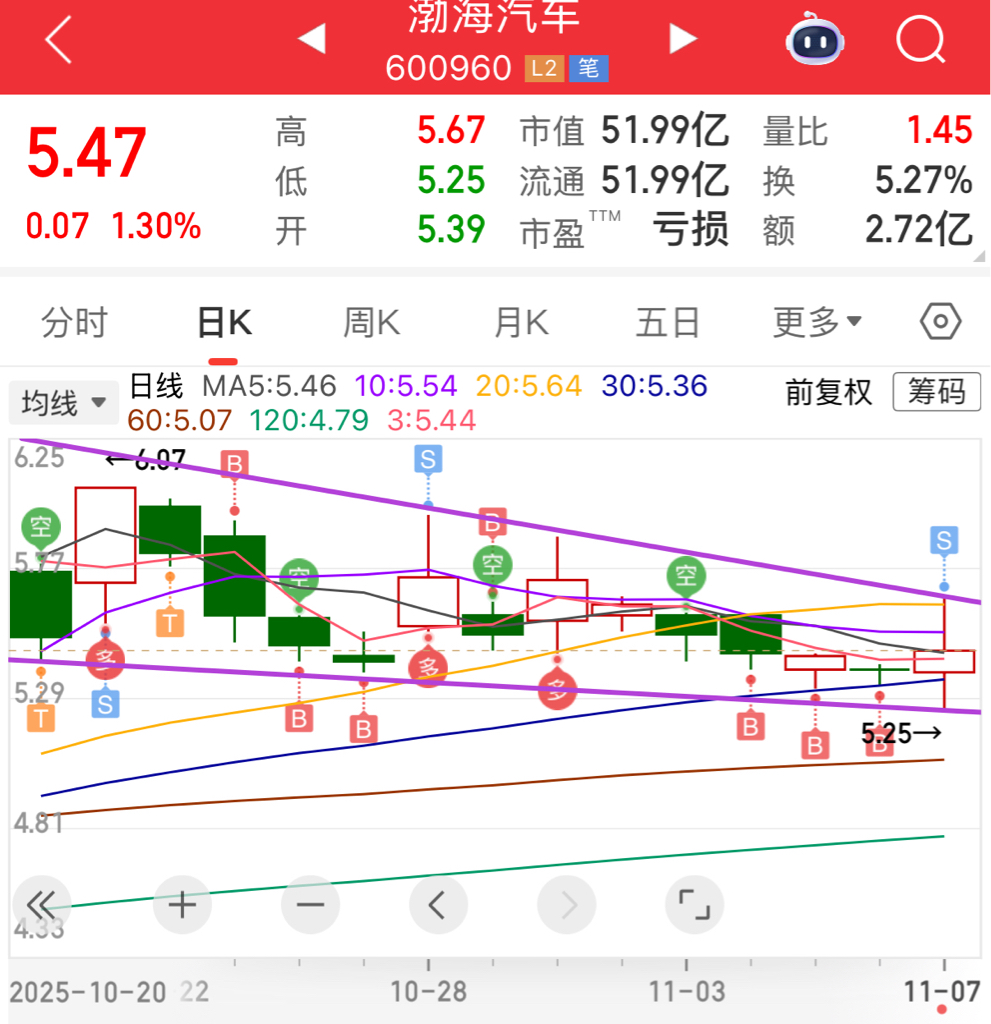Switch to next stock with right triangle

683,39
